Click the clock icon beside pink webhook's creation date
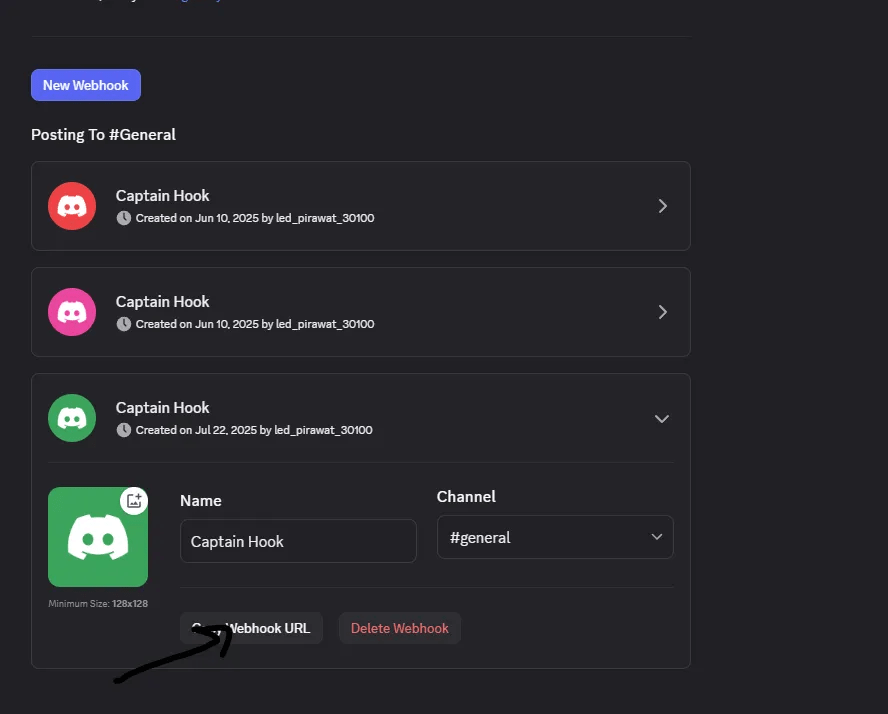Viewport: 888px width, 714px height. coord(124,324)
